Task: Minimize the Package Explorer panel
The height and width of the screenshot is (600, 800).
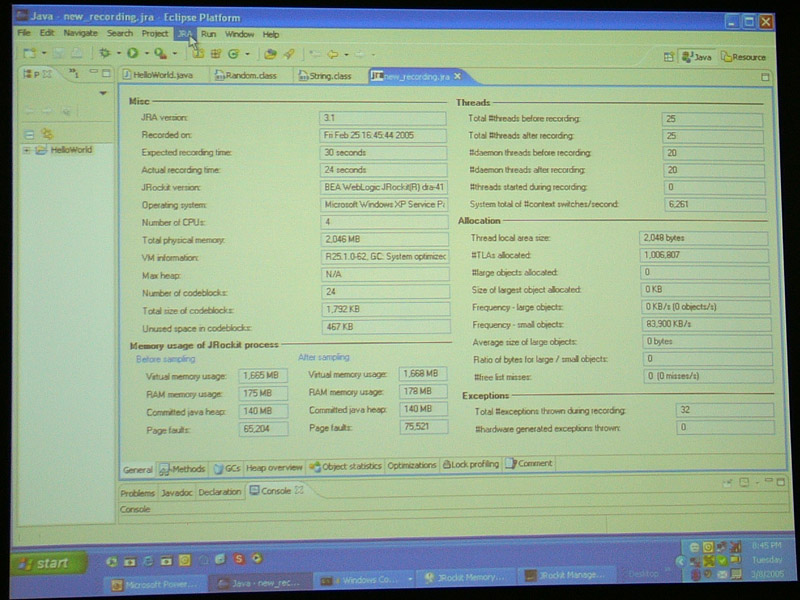Action: pos(93,72)
